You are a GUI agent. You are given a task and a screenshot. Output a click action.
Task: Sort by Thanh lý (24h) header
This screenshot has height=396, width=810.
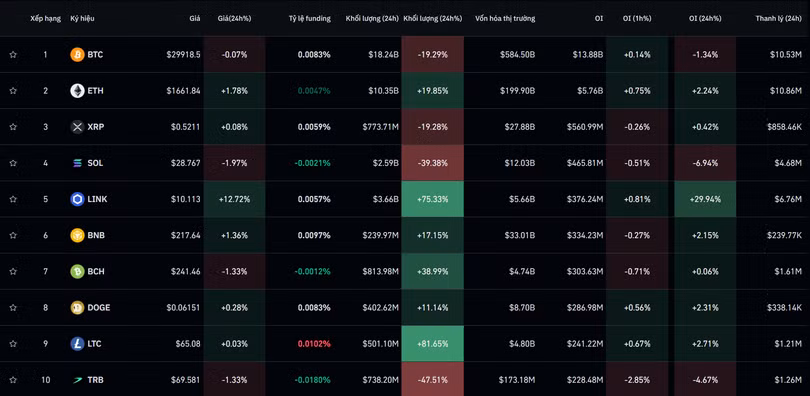coord(778,19)
